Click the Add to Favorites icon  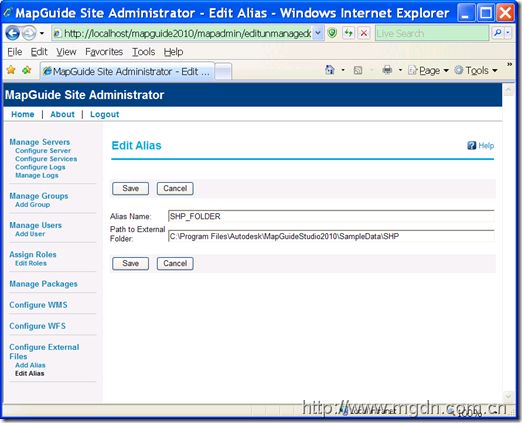pos(27,70)
